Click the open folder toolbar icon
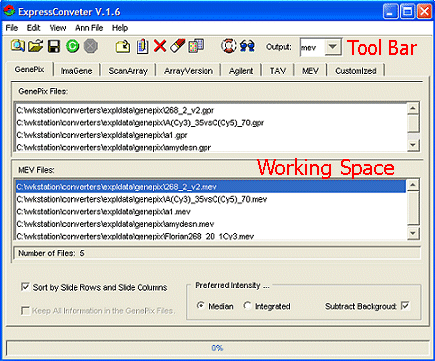Image resolution: width=435 pixels, height=361 pixels. coord(35,46)
